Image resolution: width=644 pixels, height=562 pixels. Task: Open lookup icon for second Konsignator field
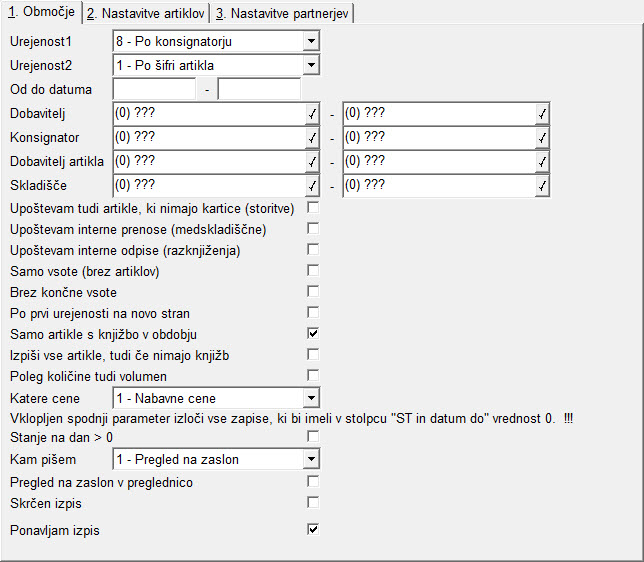(x=542, y=138)
